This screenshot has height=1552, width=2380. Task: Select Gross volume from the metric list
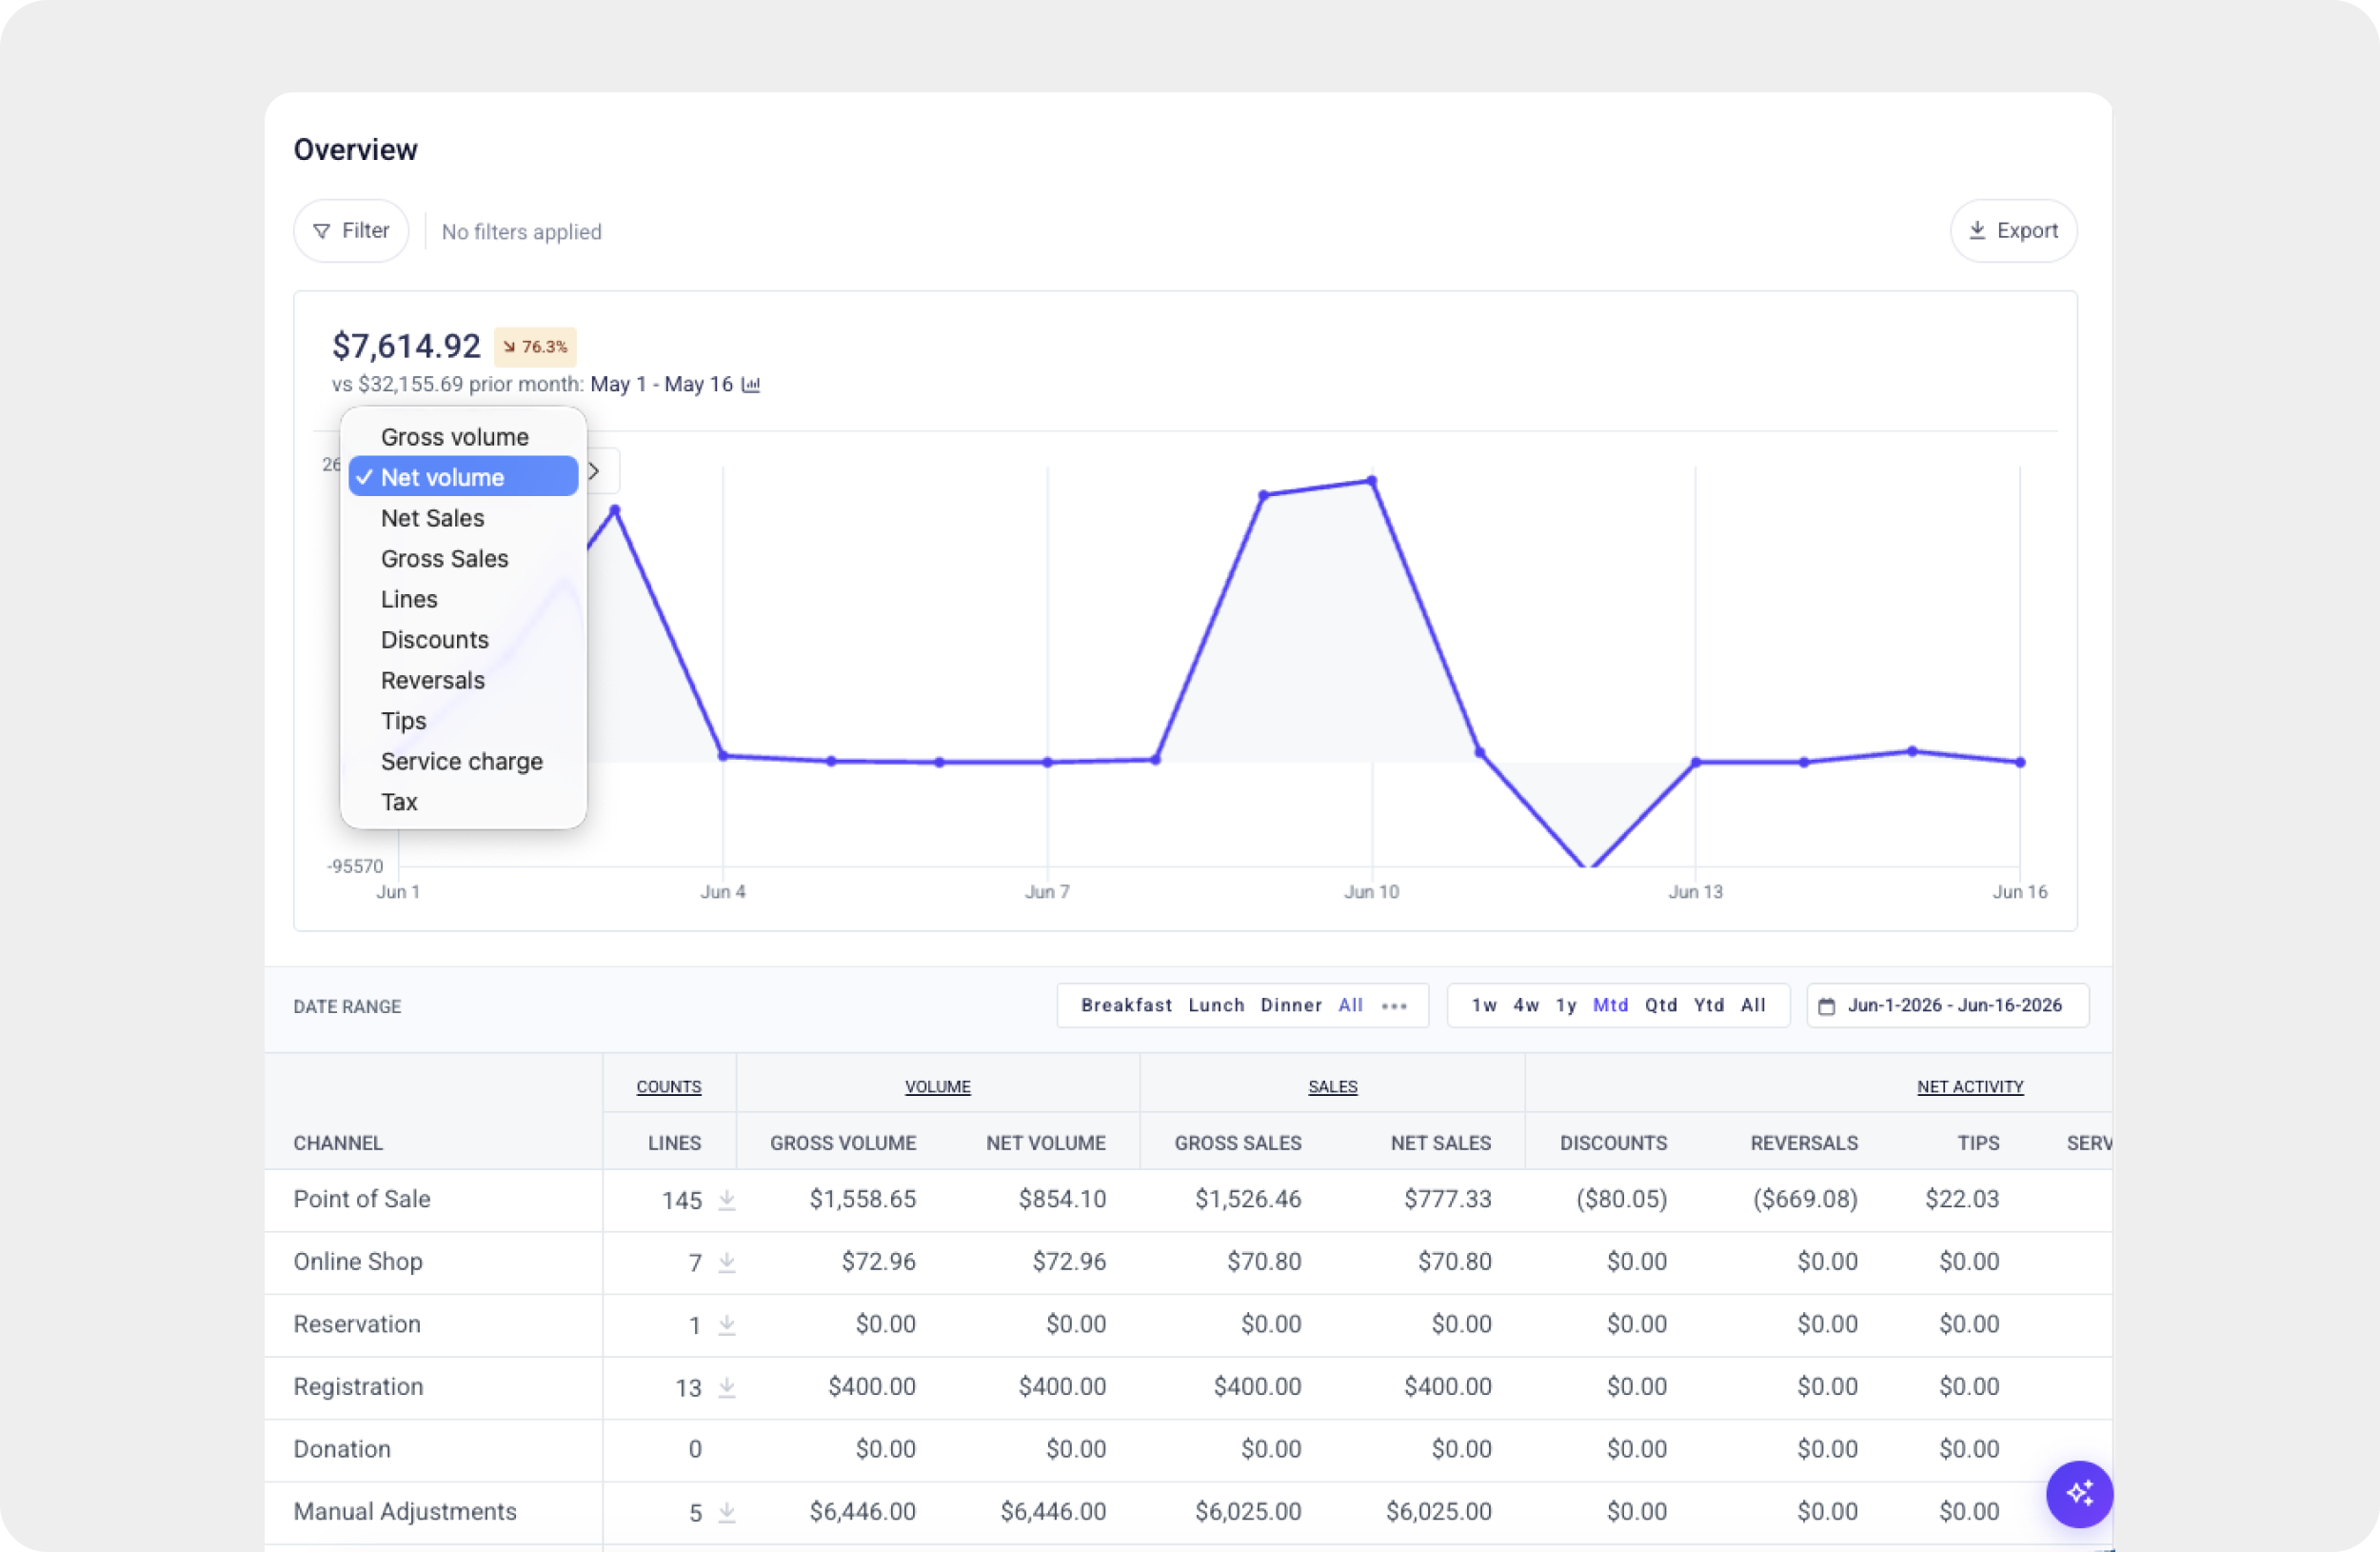coord(463,437)
